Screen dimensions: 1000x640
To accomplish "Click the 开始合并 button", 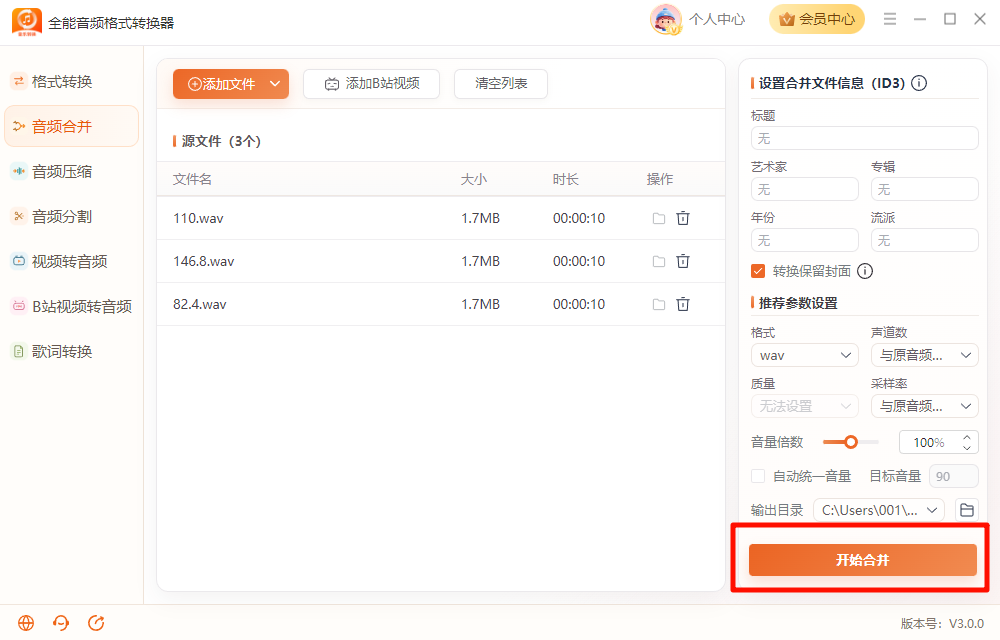I will coord(862,560).
